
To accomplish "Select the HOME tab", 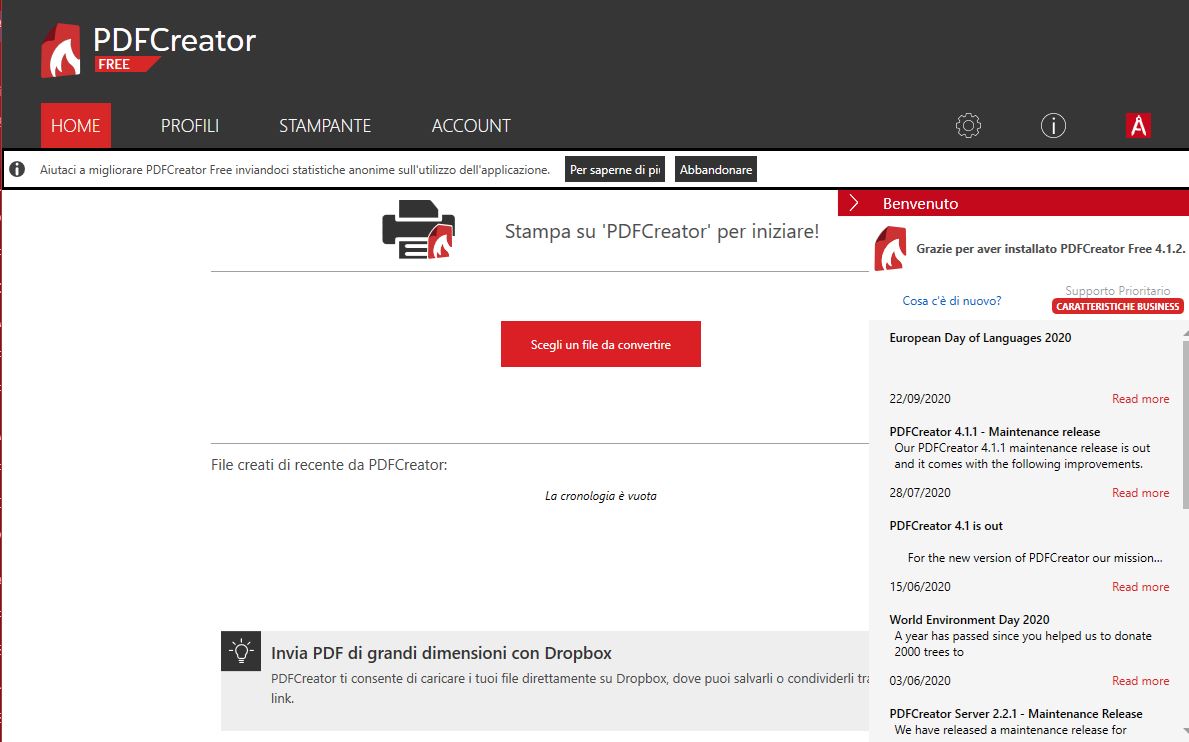I will coord(76,126).
